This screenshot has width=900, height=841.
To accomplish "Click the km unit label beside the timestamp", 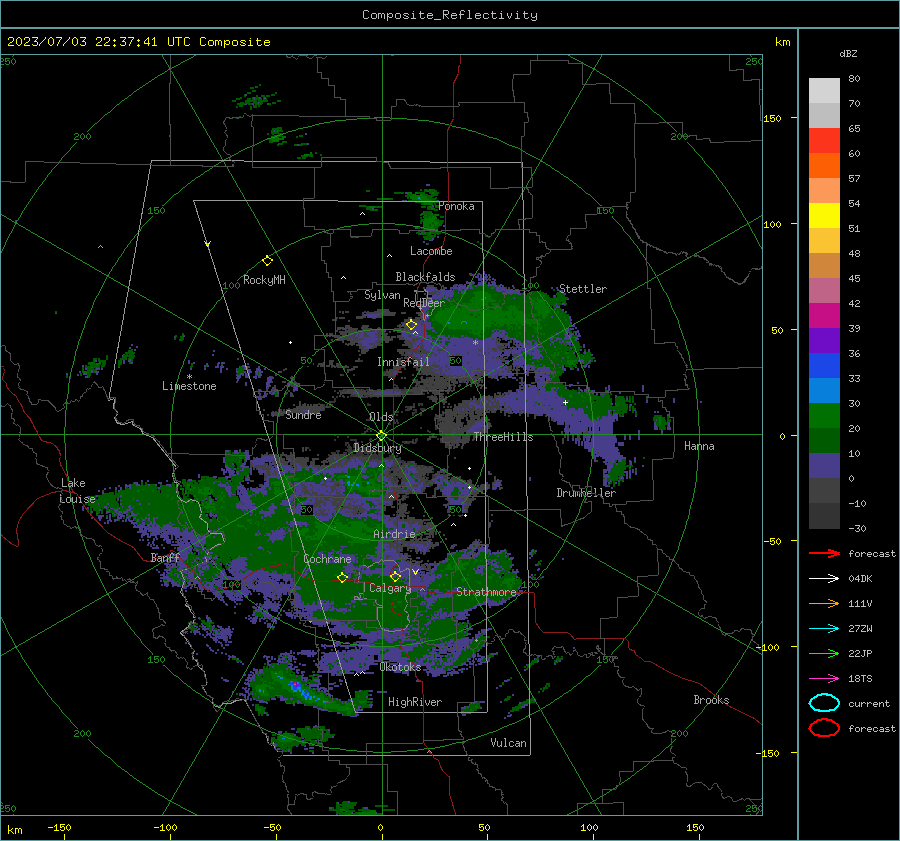I will 782,42.
